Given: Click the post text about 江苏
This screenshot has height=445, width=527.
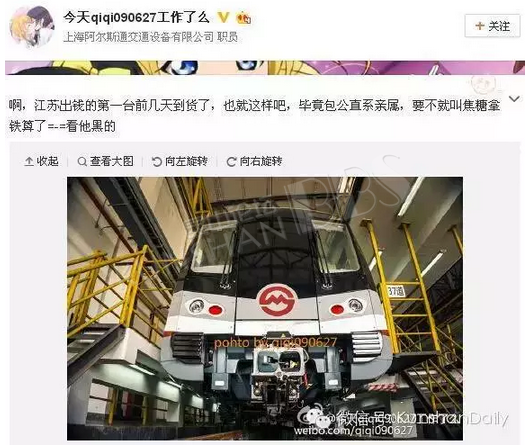Looking at the screenshot, I should point(254,116).
